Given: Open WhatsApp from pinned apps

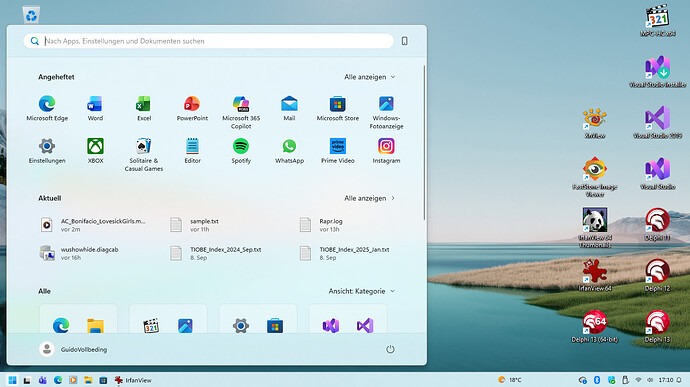Looking at the screenshot, I should coord(289,151).
